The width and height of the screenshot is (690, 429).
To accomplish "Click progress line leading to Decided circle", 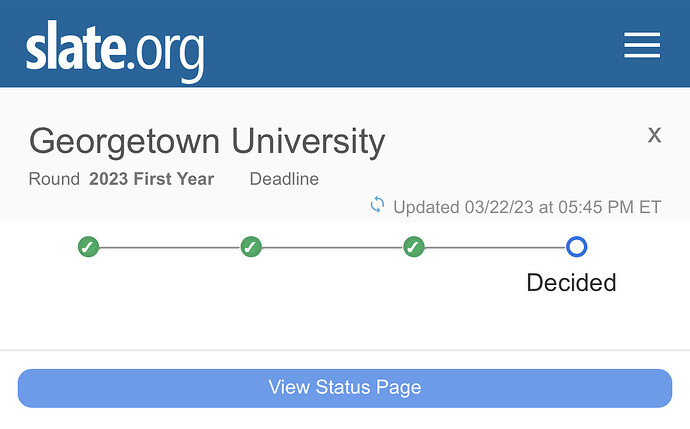I will point(495,248).
